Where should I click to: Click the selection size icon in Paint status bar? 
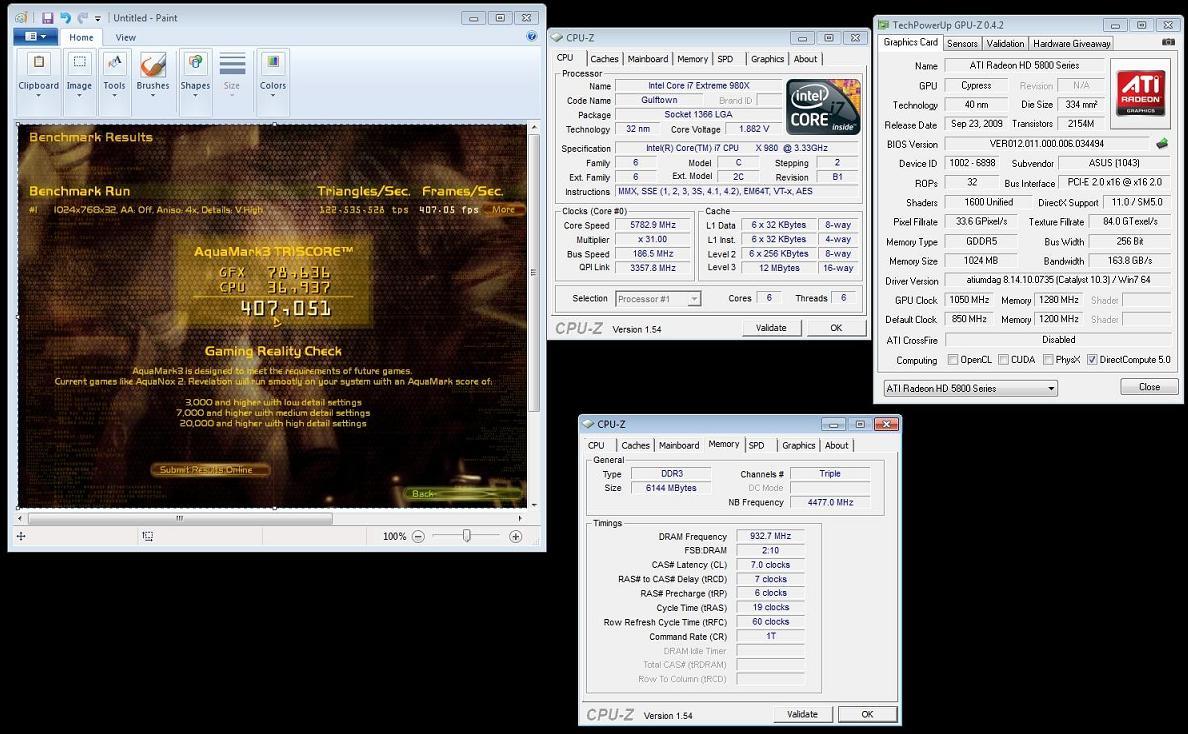click(x=148, y=536)
